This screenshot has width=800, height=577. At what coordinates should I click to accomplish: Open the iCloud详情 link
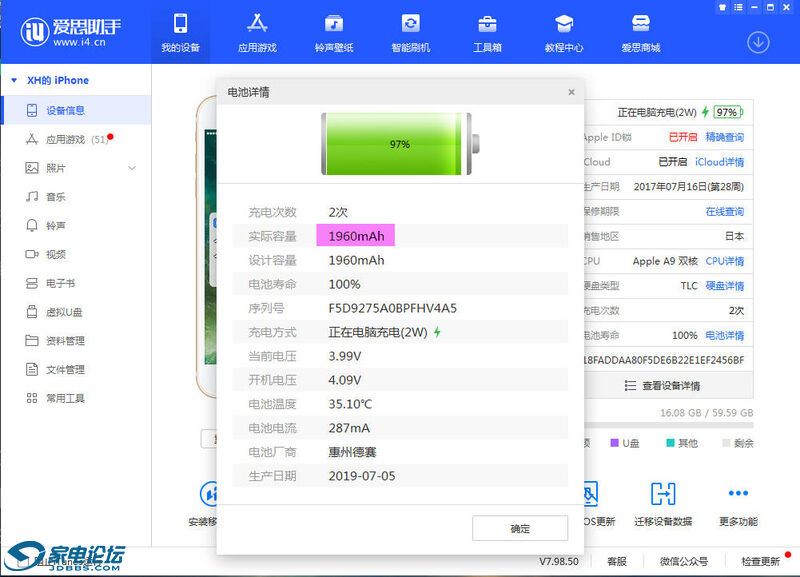[x=719, y=162]
